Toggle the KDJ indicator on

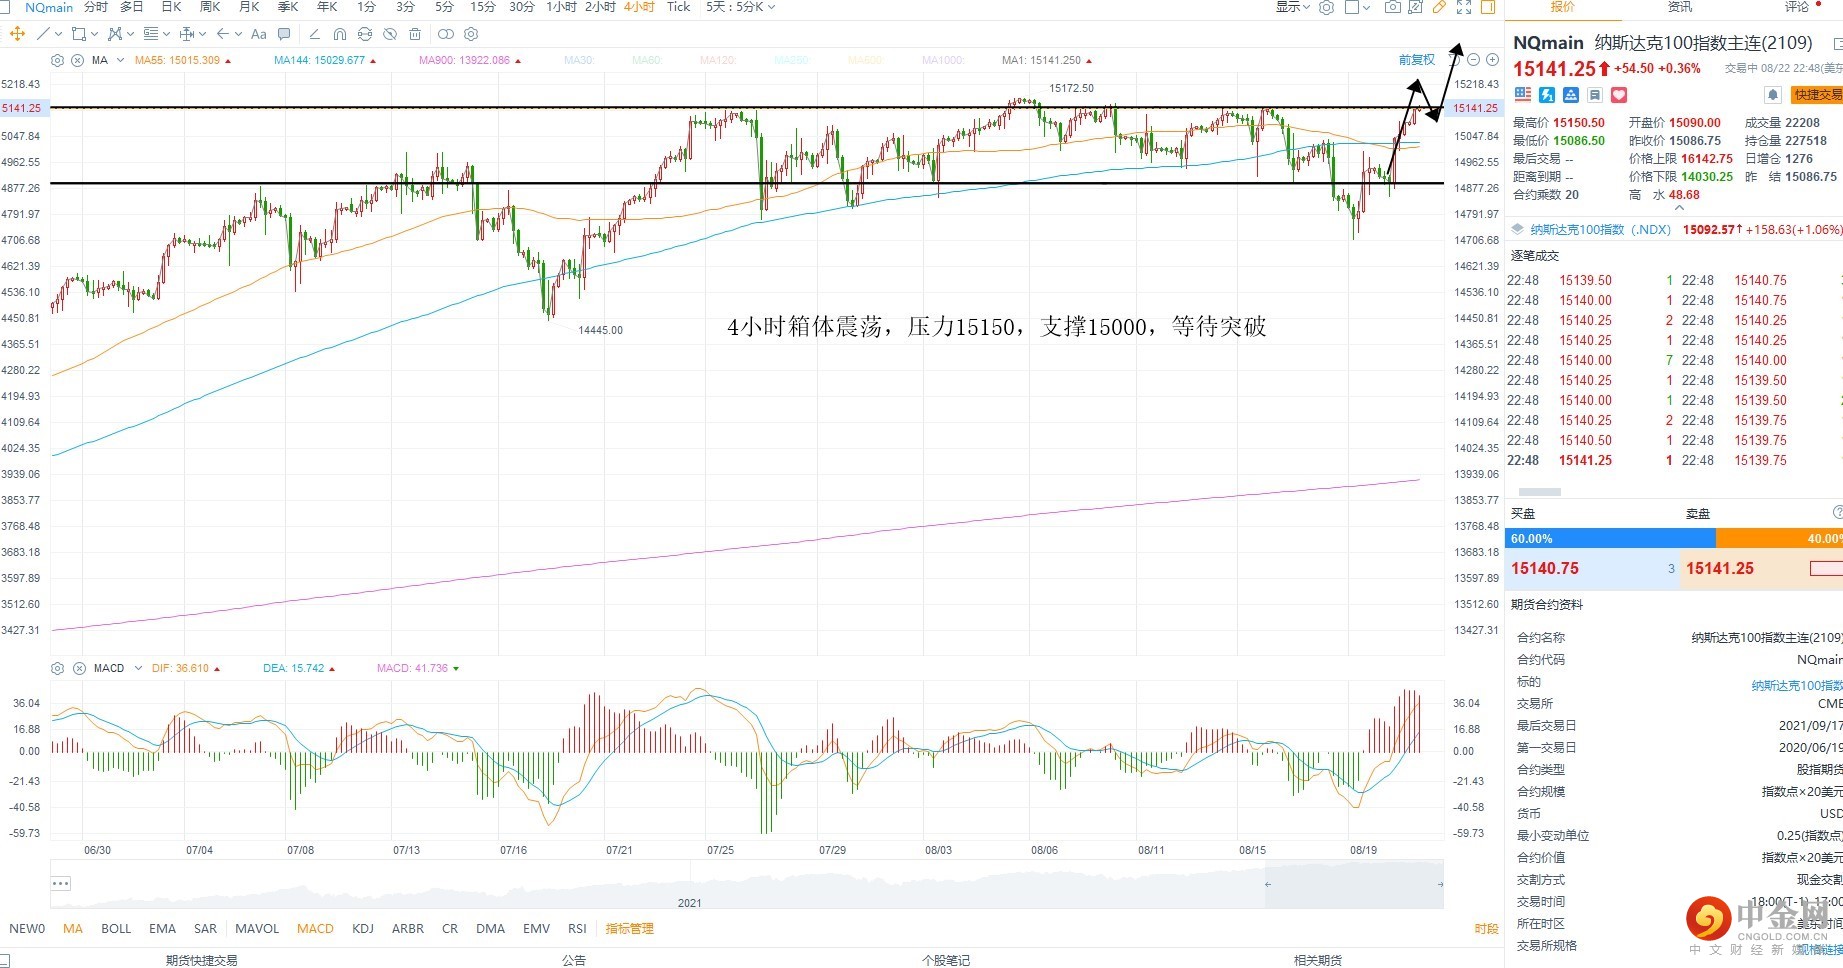pyautogui.click(x=362, y=928)
